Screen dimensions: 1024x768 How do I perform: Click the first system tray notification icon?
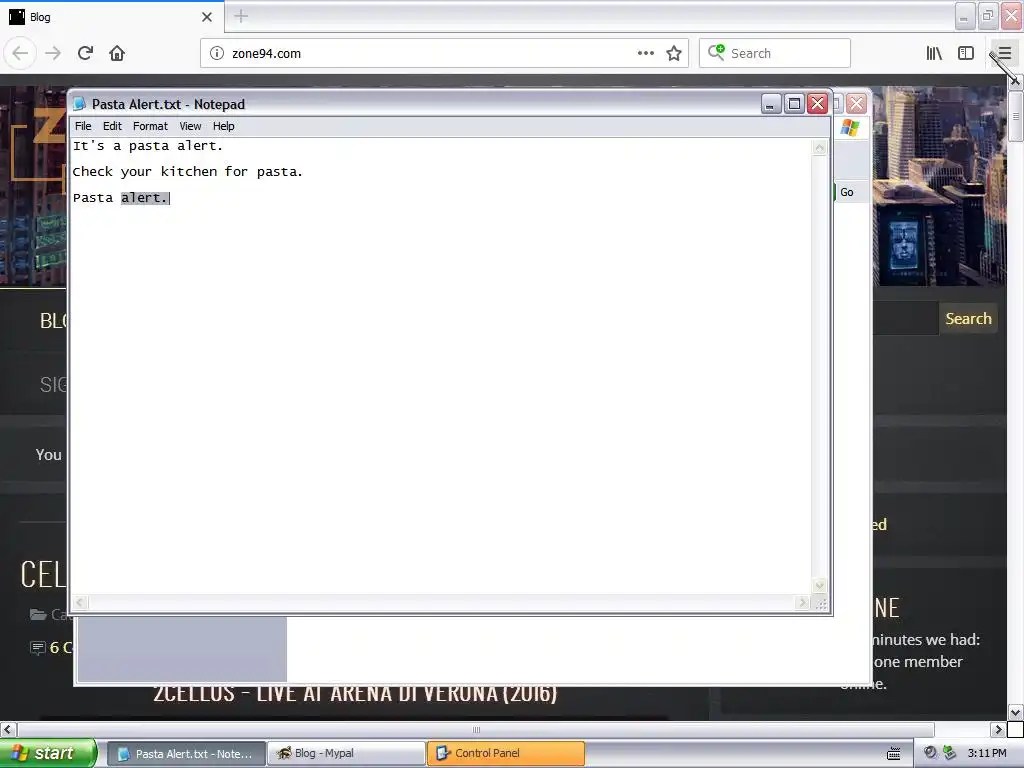(930, 753)
